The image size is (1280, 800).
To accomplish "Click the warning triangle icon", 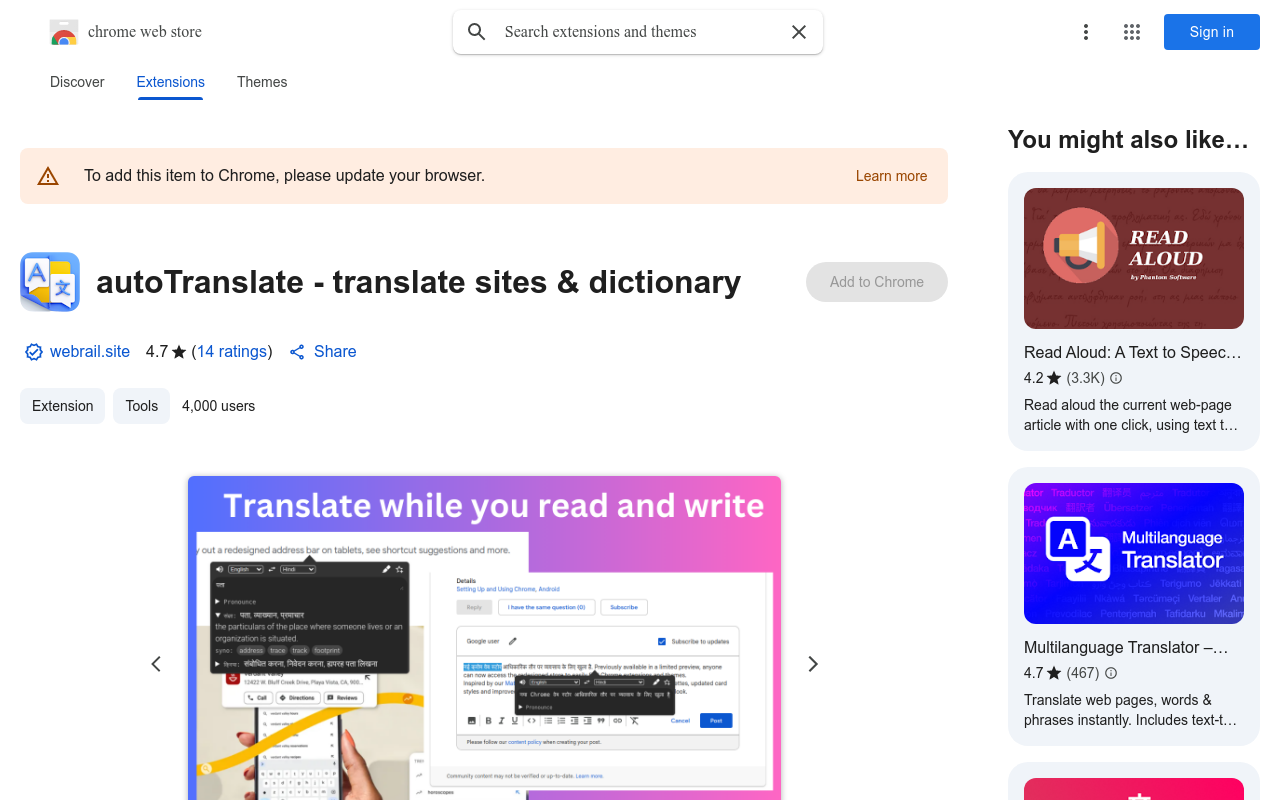I will click(48, 177).
